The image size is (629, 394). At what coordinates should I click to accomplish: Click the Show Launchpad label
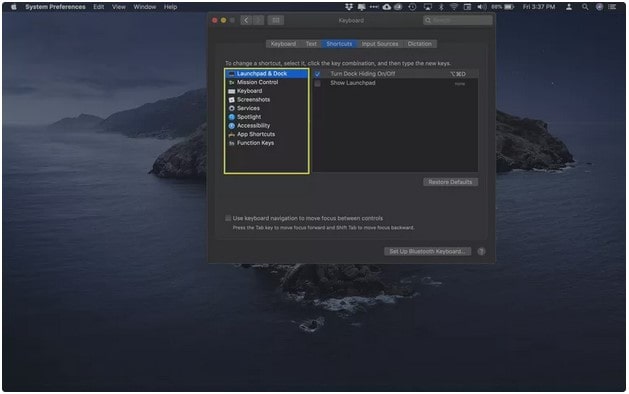353,83
